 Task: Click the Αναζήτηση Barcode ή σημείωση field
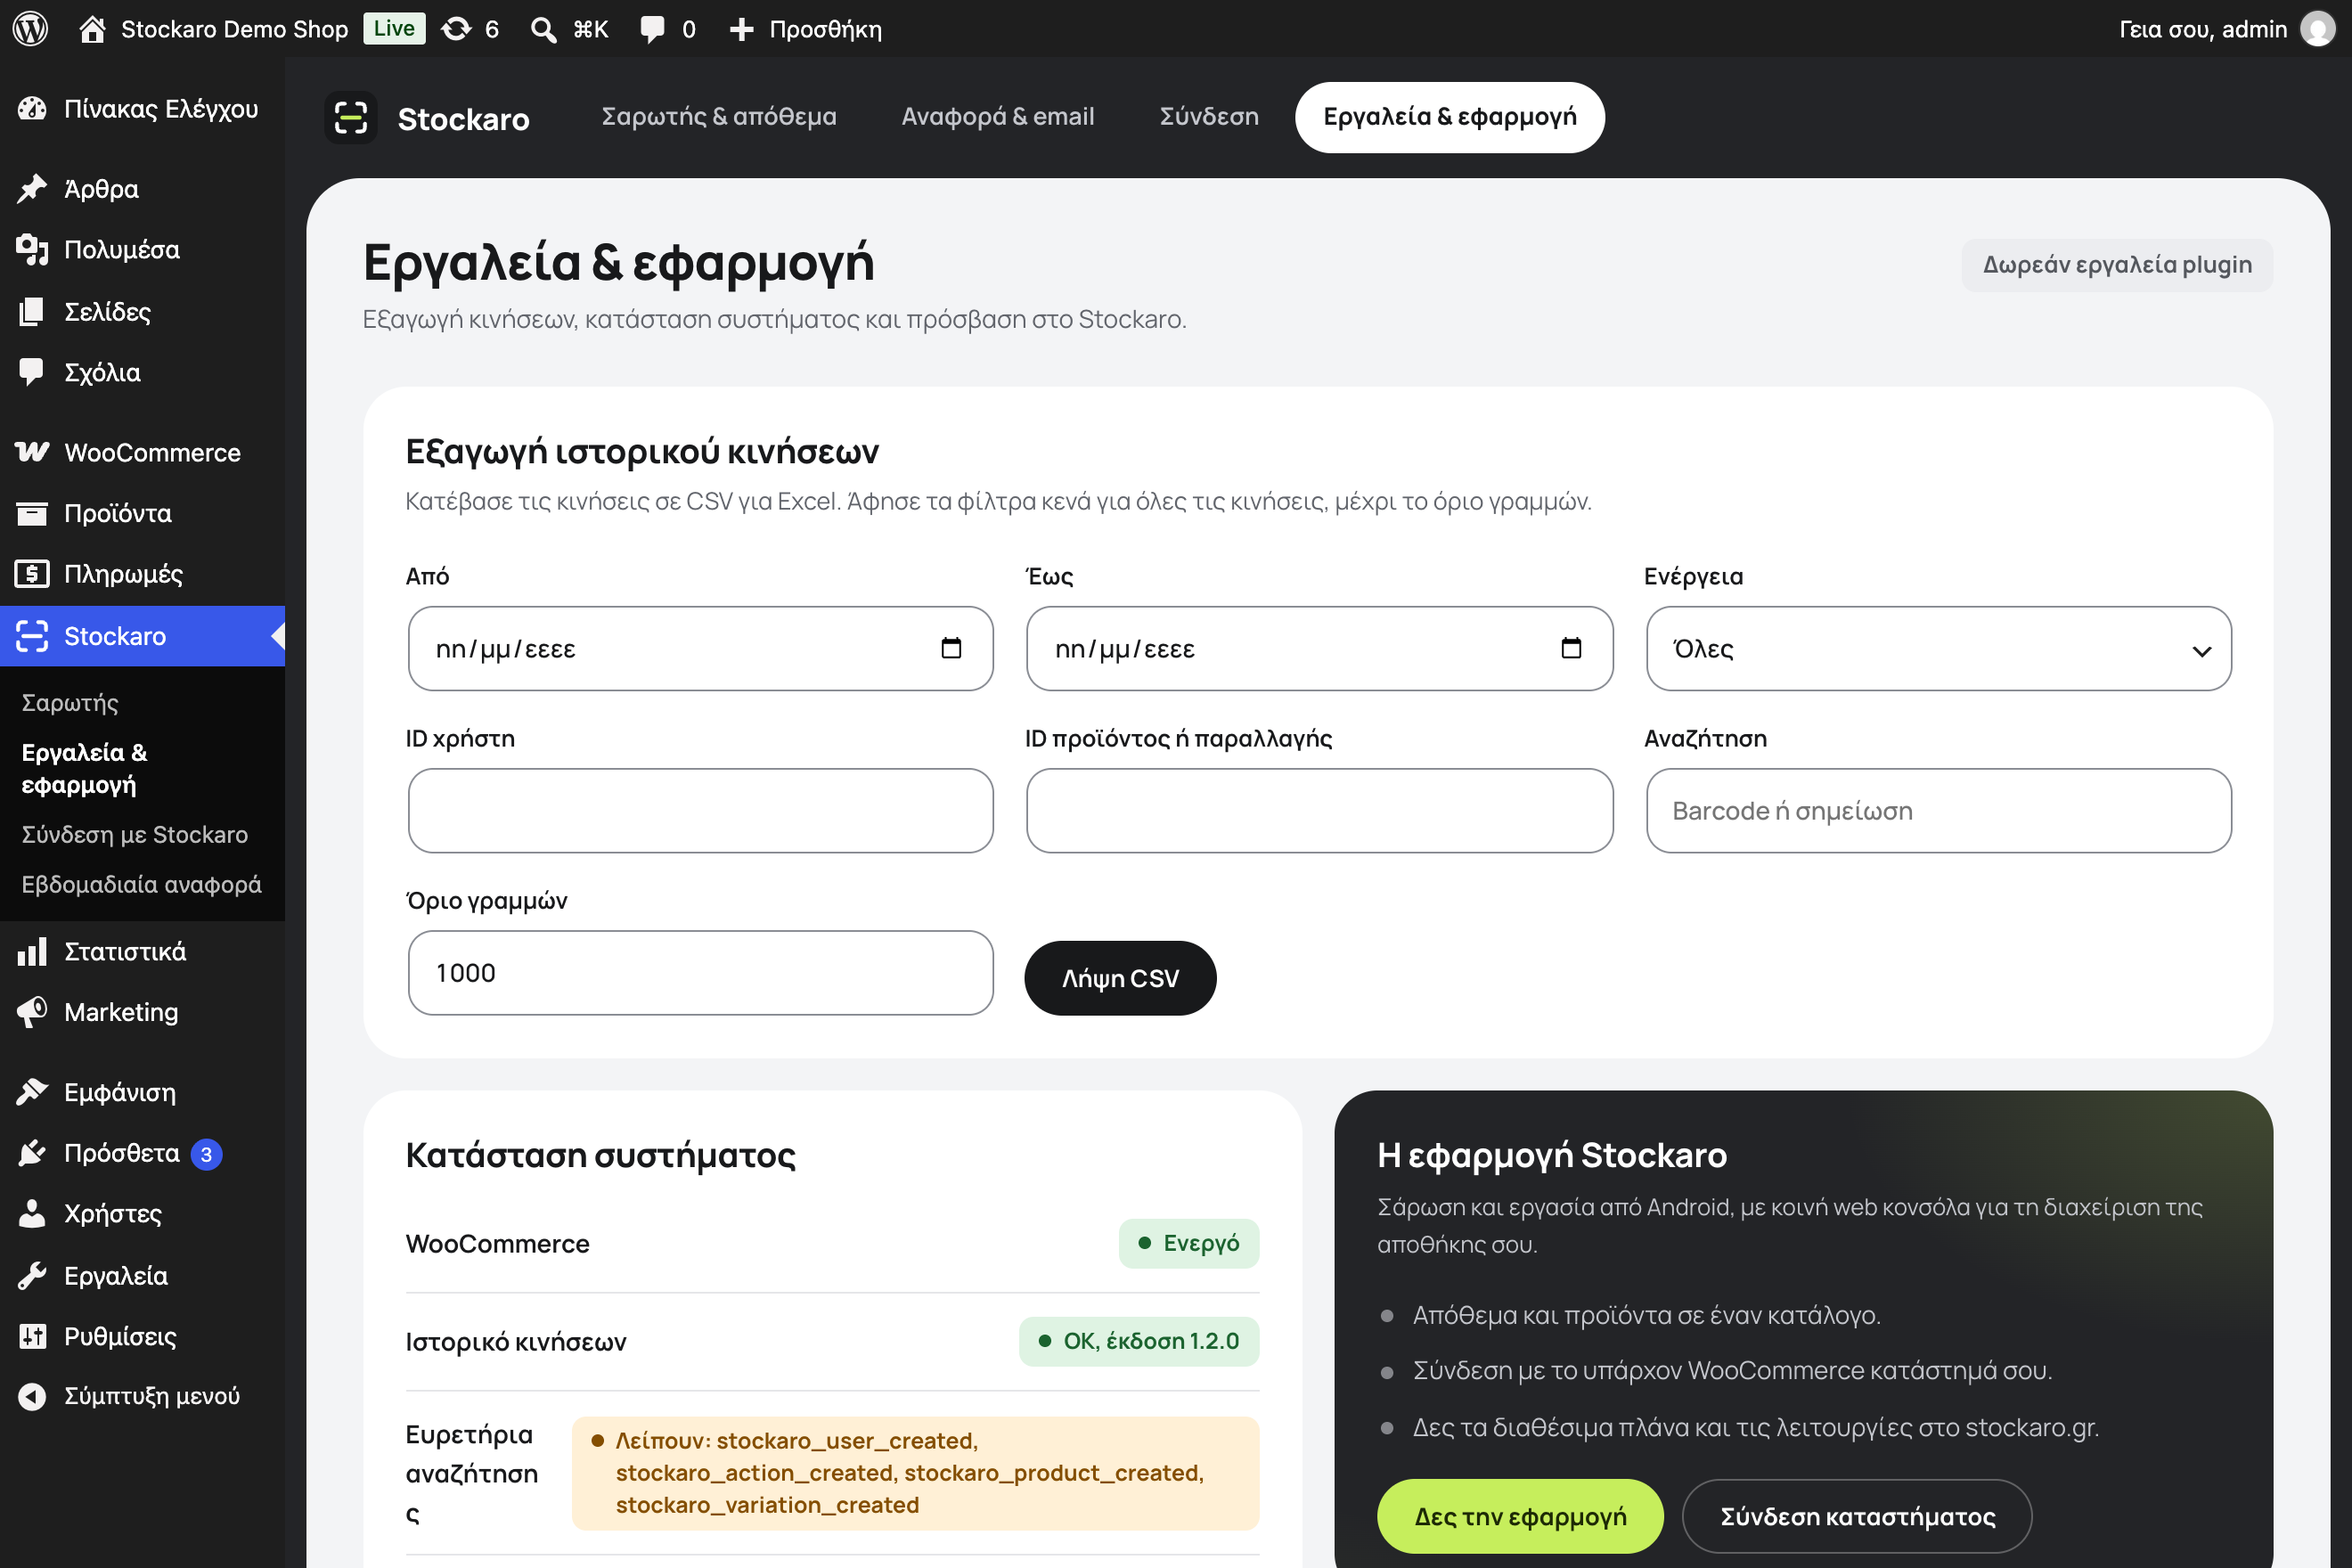click(x=1938, y=810)
